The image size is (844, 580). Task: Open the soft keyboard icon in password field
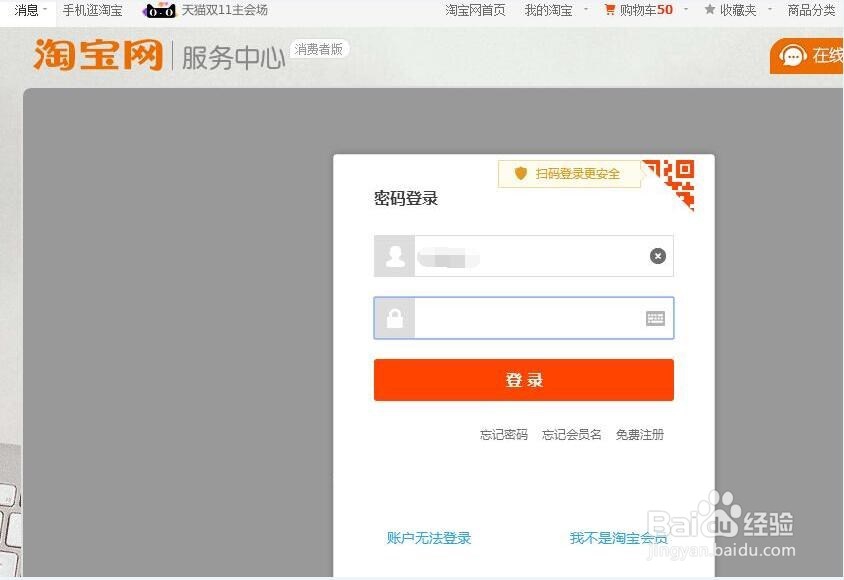pyautogui.click(x=655, y=319)
